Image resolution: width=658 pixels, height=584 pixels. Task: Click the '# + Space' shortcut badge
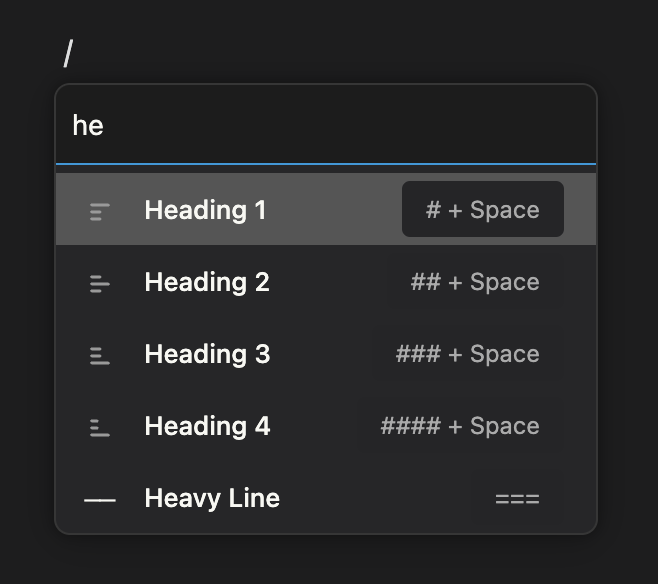(482, 210)
